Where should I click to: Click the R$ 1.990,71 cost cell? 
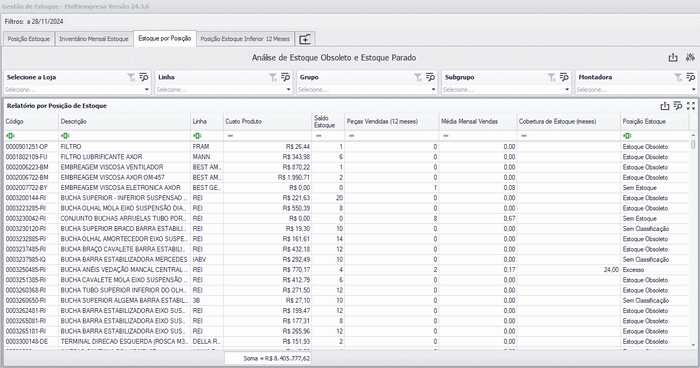pyautogui.click(x=267, y=177)
